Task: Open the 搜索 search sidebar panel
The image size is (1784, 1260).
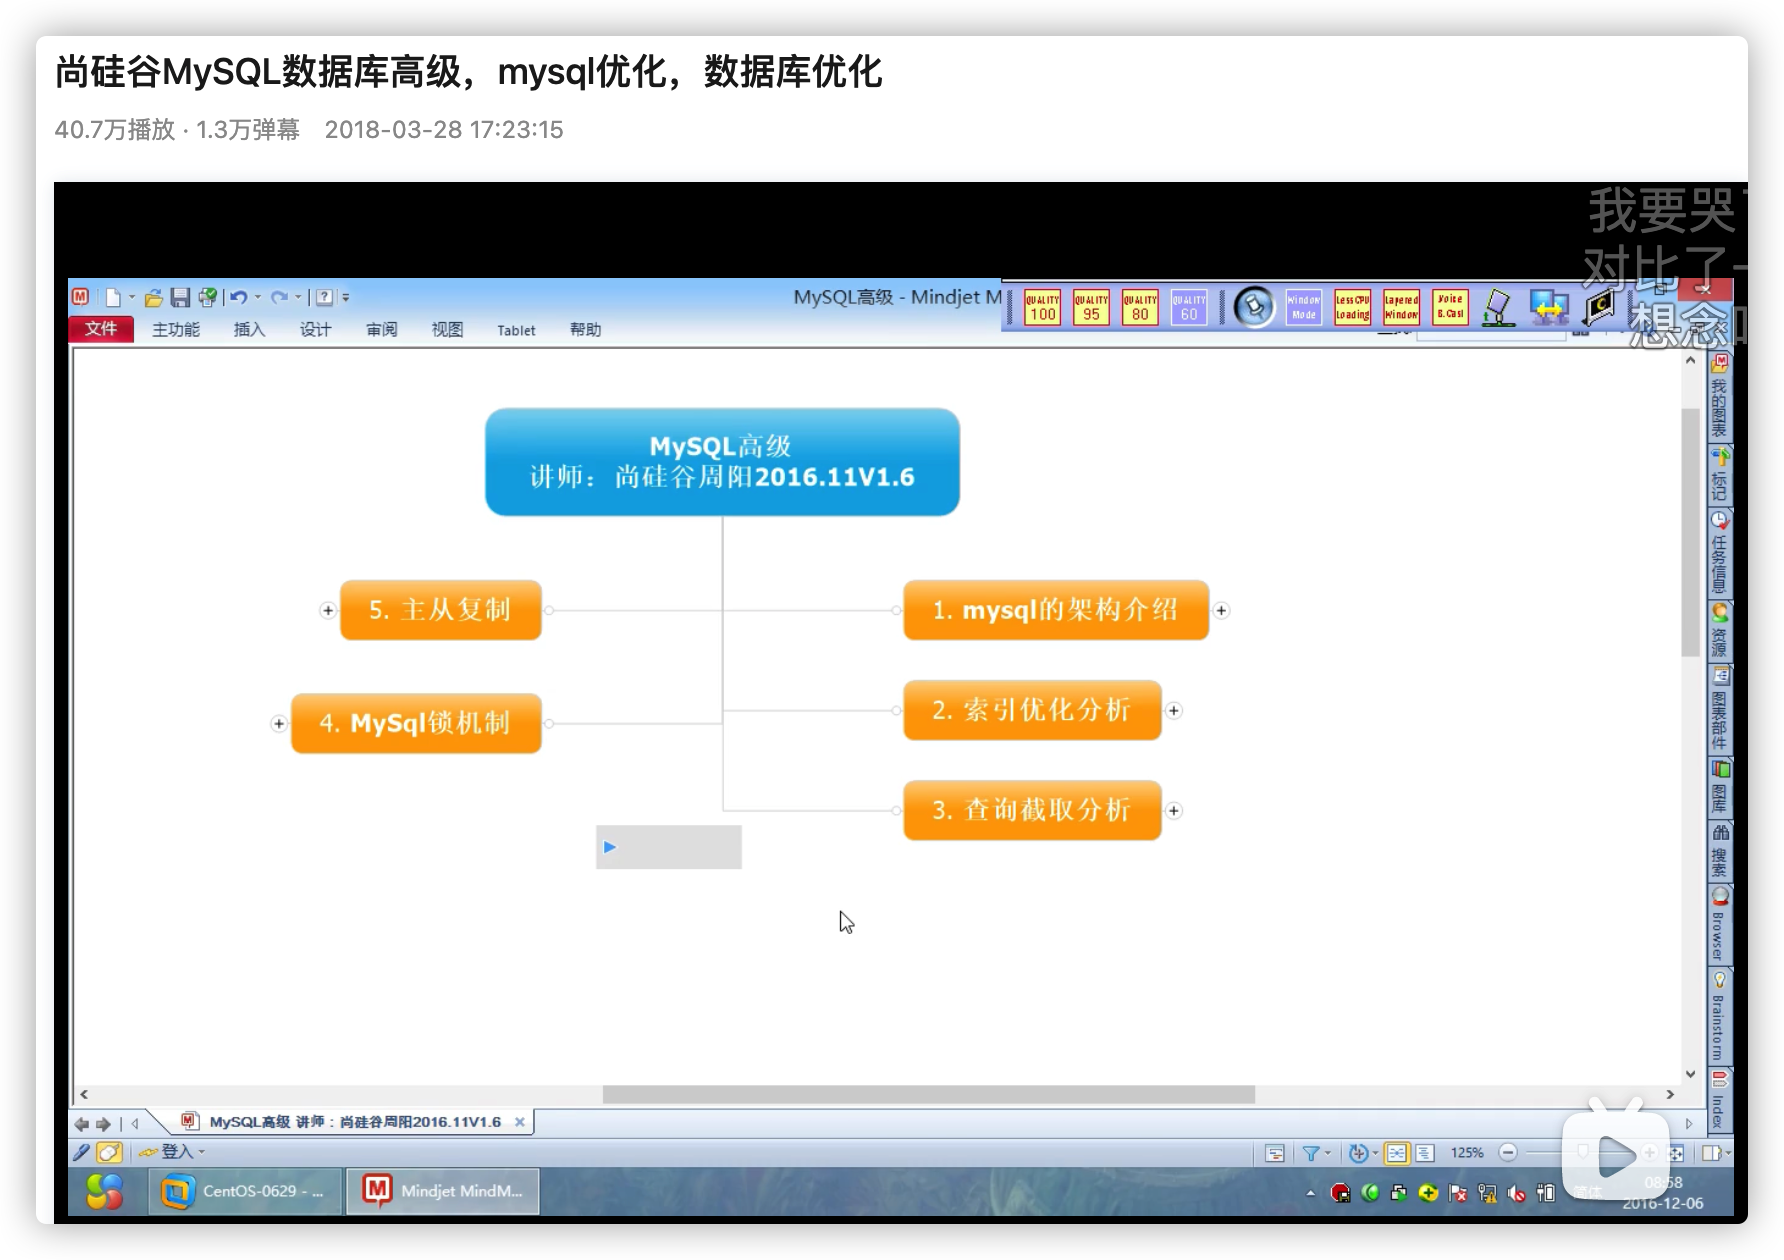Action: (1719, 848)
